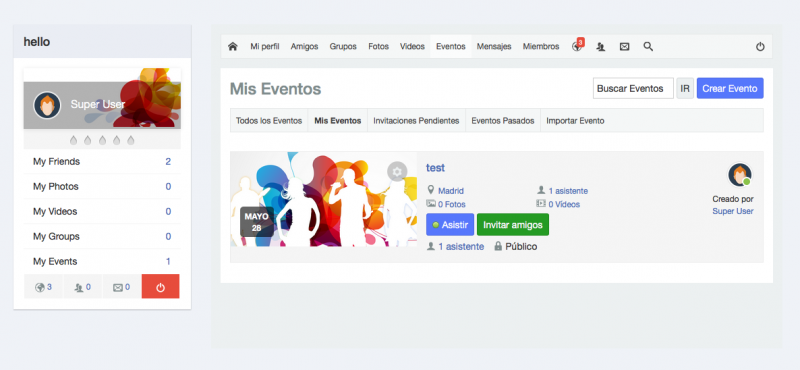Click the Invitar amigos button
Viewport: 800px width, 370px height.
click(x=513, y=225)
